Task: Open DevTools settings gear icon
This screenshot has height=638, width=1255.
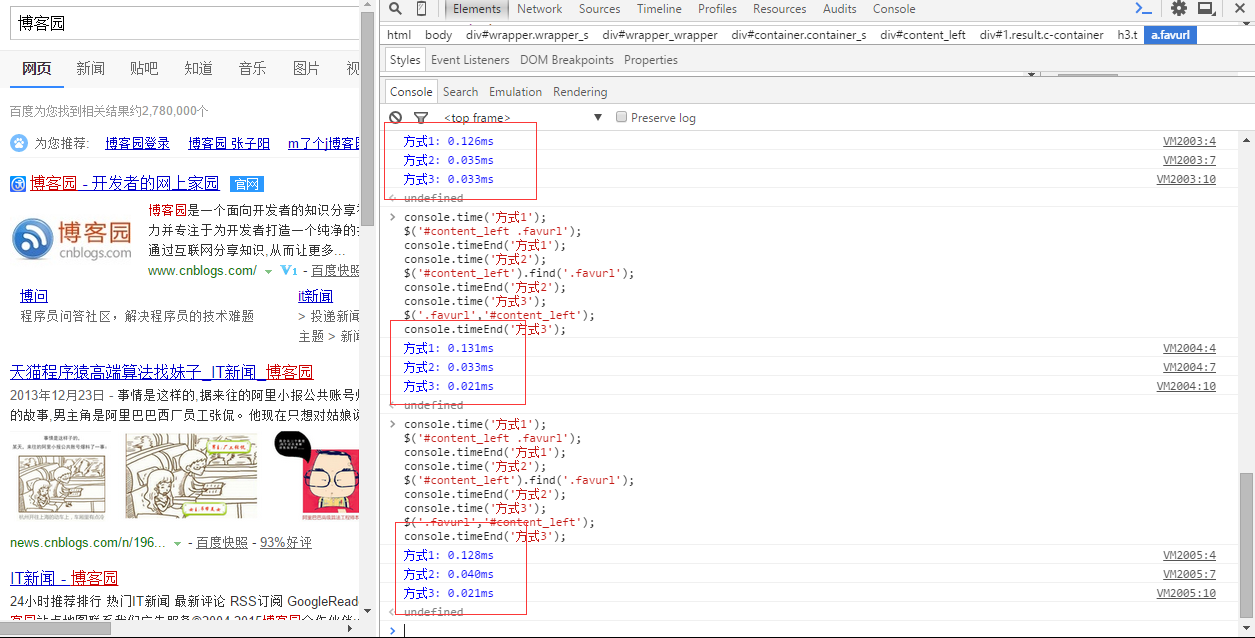Action: [1179, 9]
